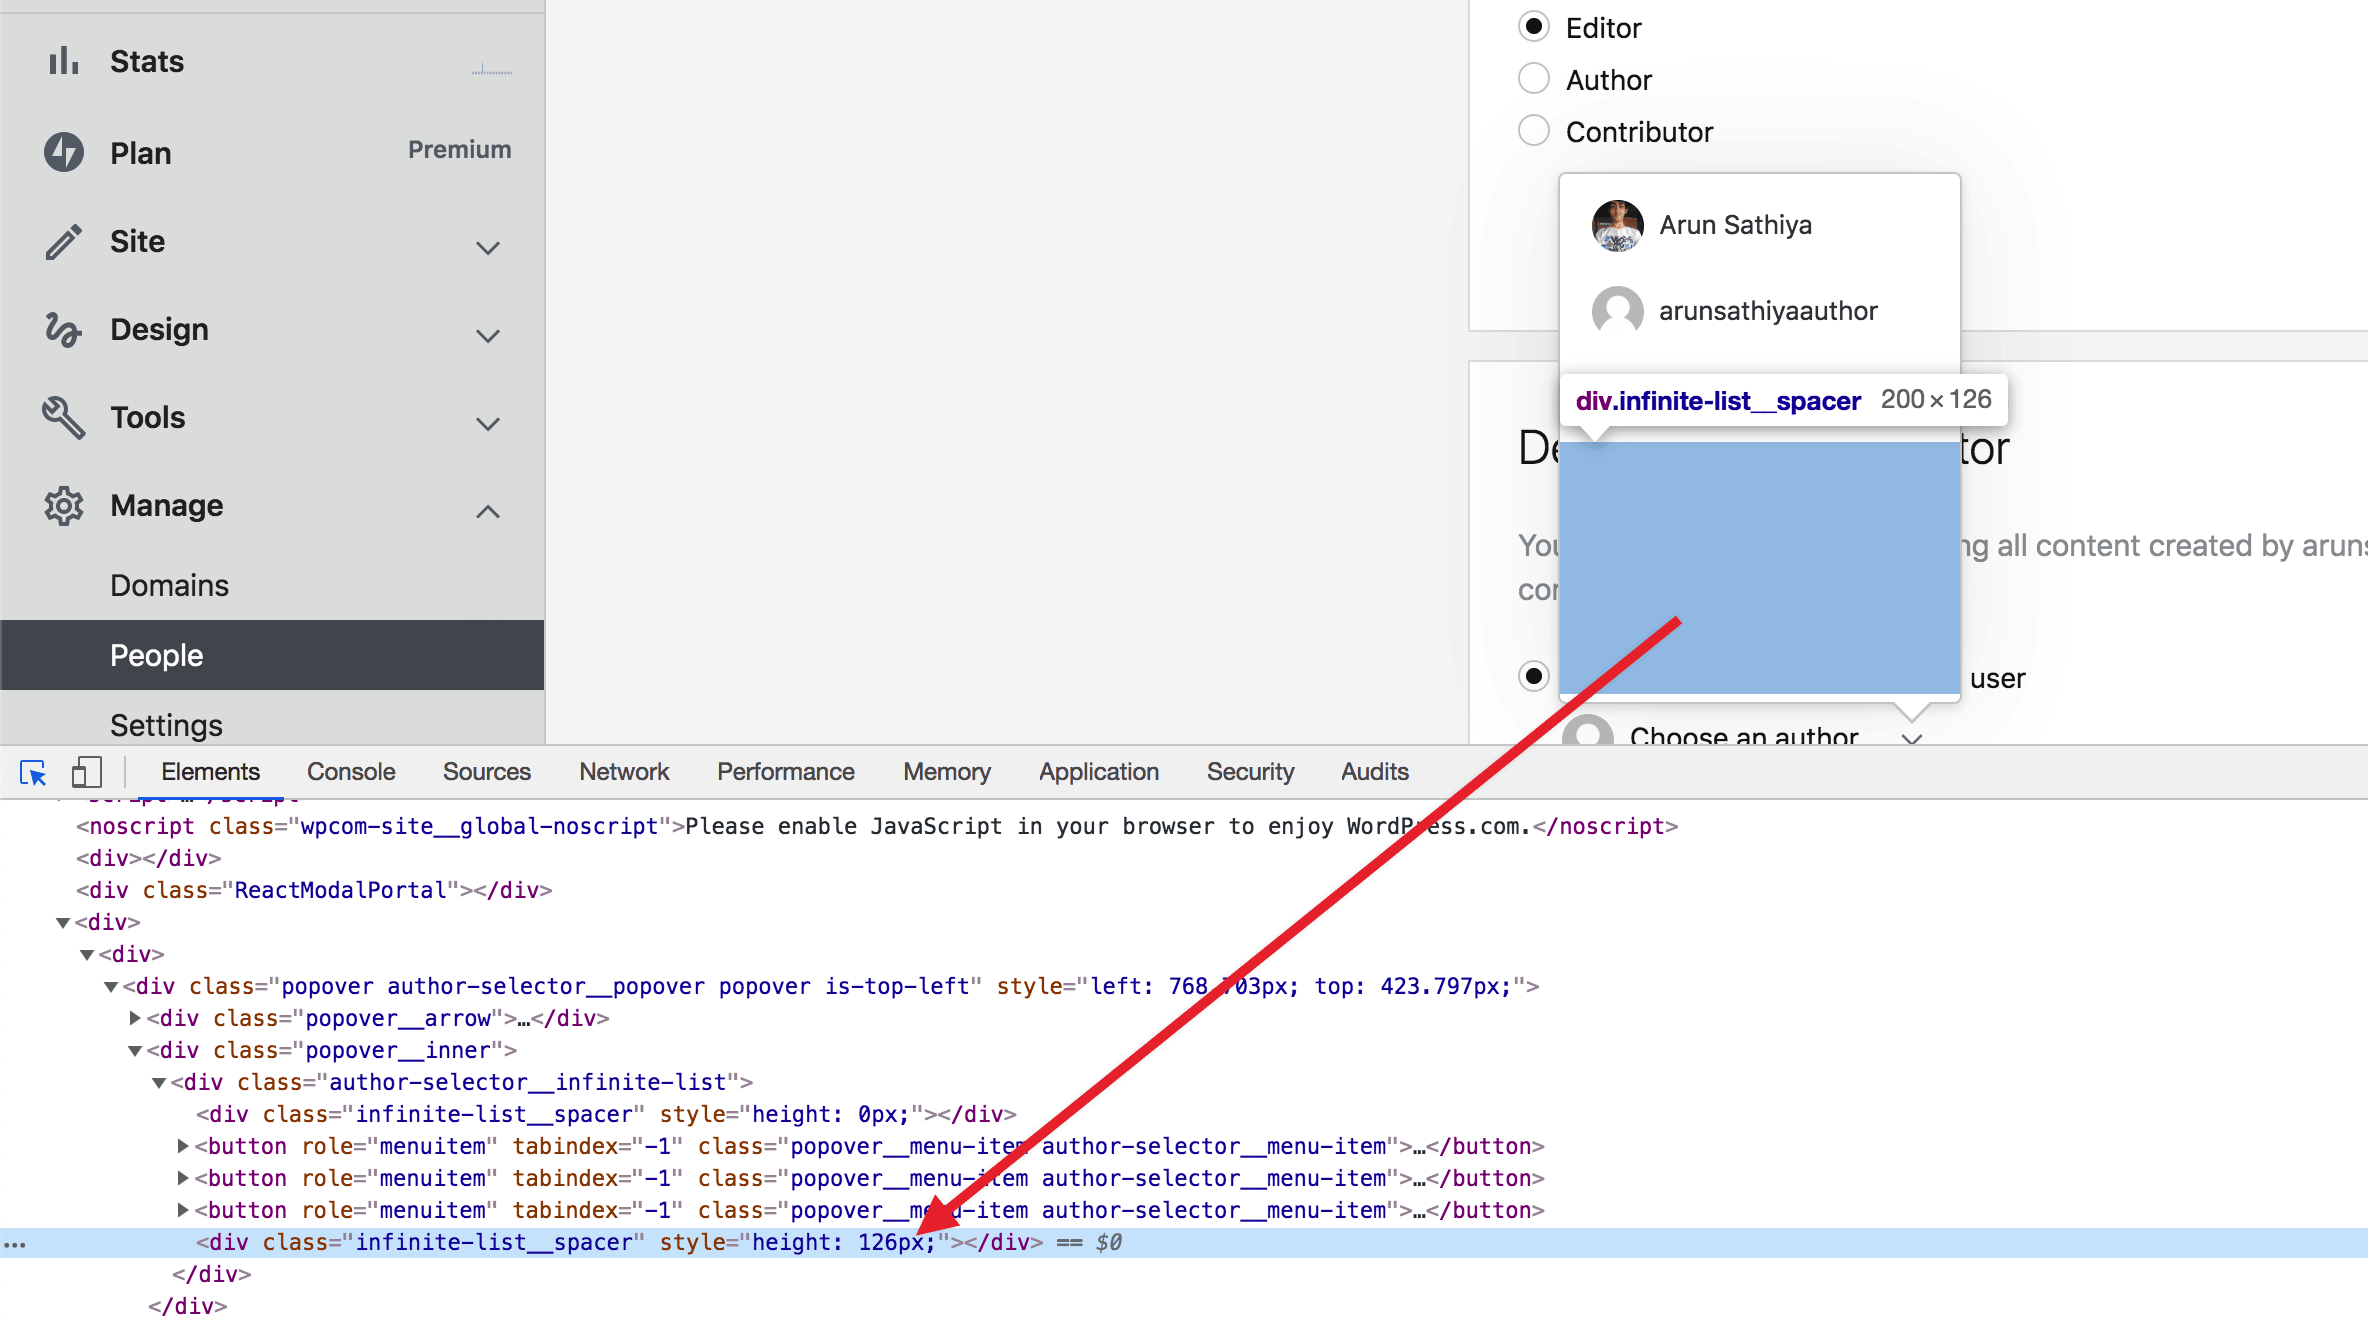
Task: Collapse the Manage sidebar section
Action: point(487,511)
